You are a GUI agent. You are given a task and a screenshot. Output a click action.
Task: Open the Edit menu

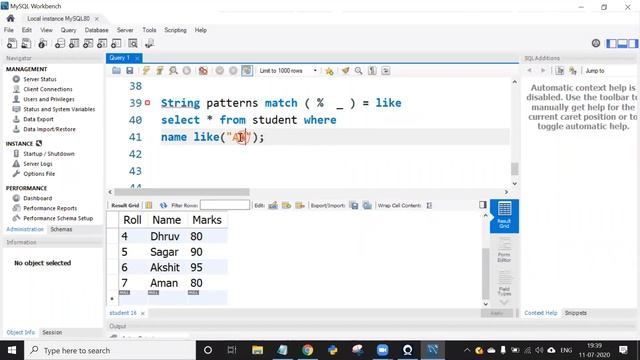(x=27, y=30)
